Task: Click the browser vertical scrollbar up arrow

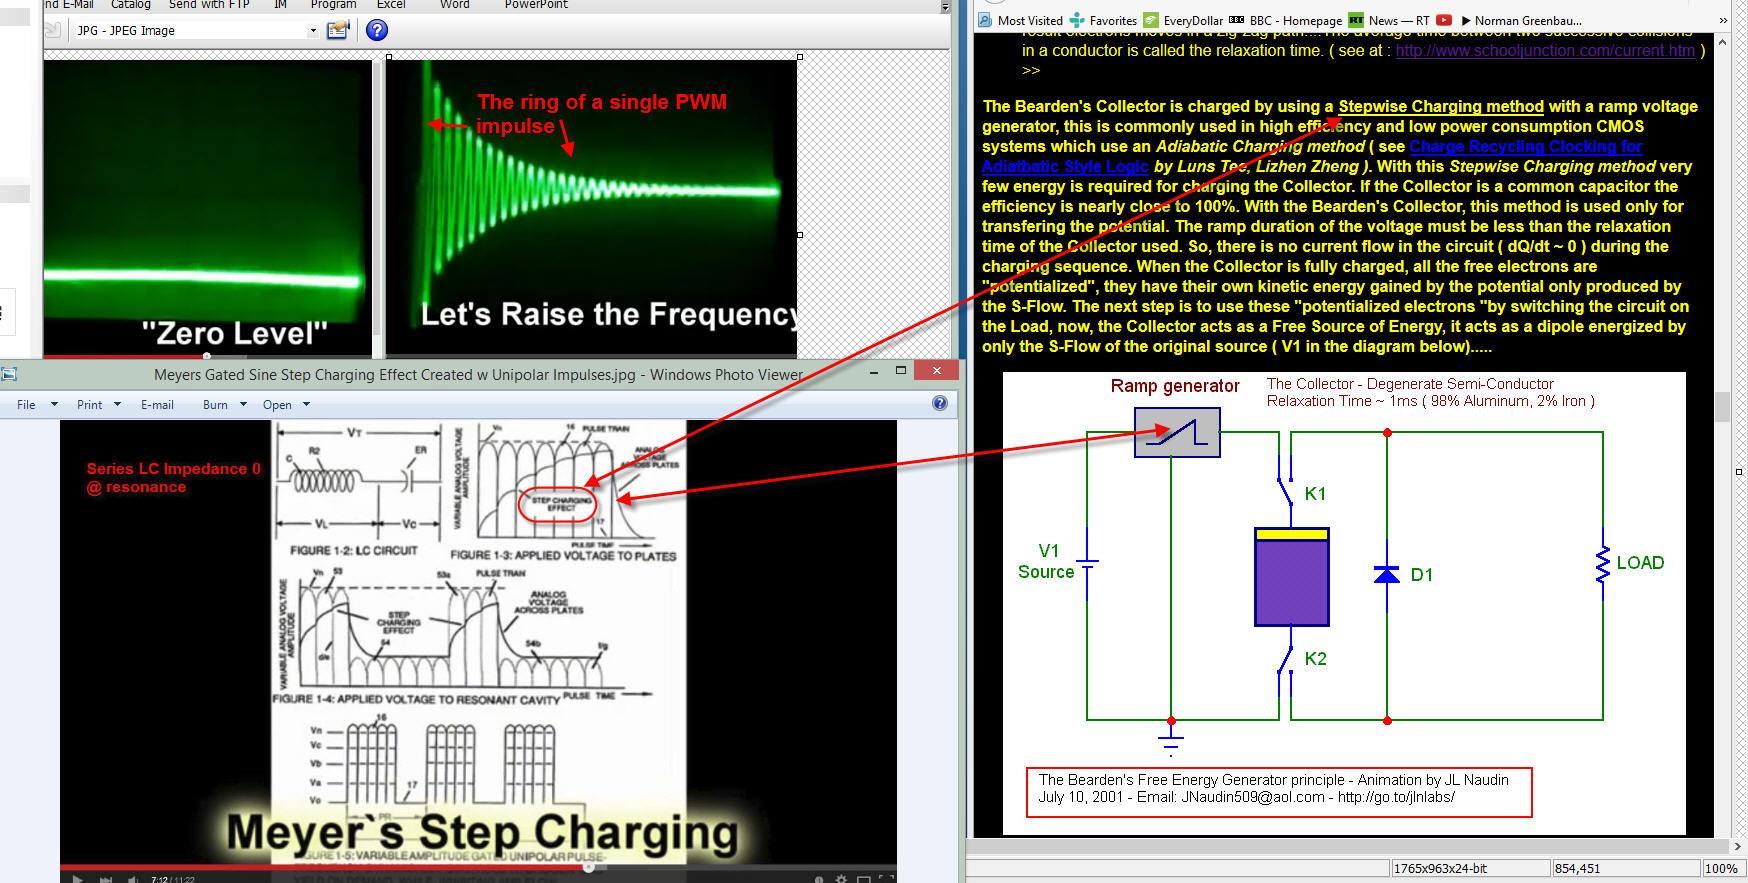Action: pyautogui.click(x=1722, y=43)
